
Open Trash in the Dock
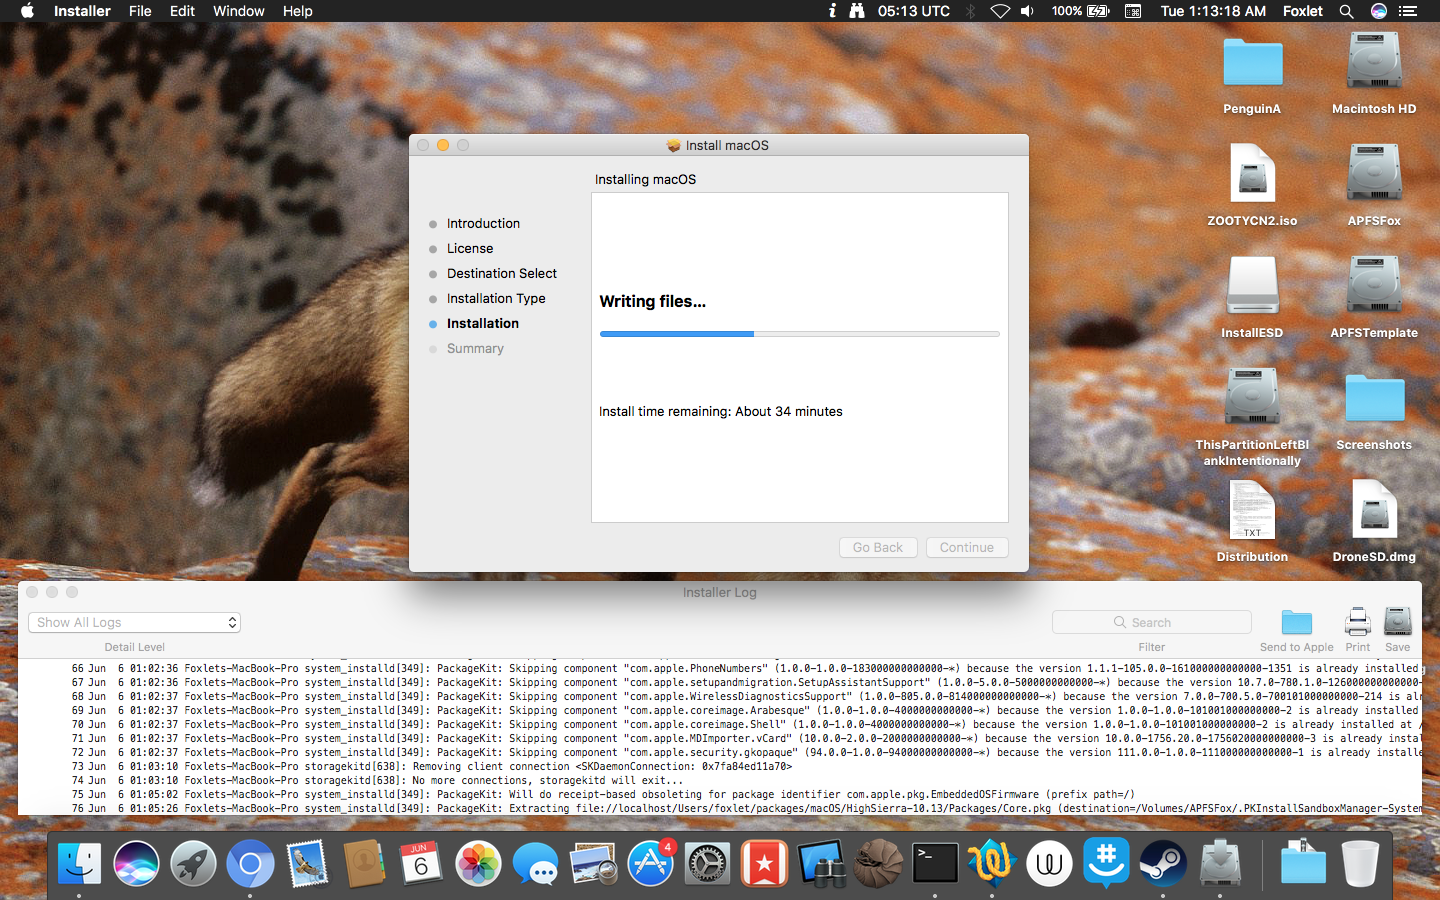[1360, 863]
